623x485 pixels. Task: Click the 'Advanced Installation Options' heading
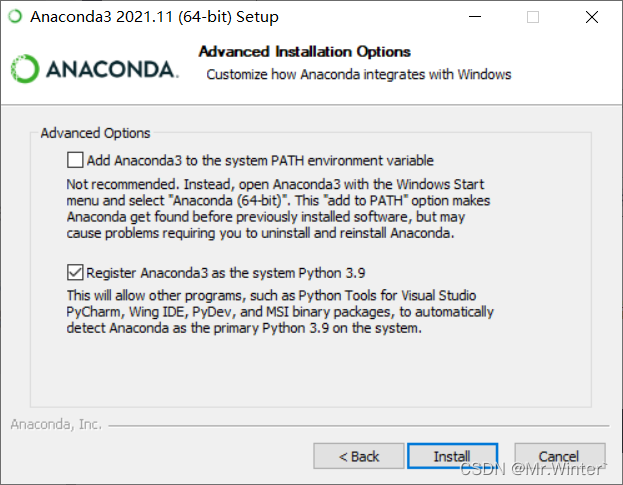pos(305,52)
